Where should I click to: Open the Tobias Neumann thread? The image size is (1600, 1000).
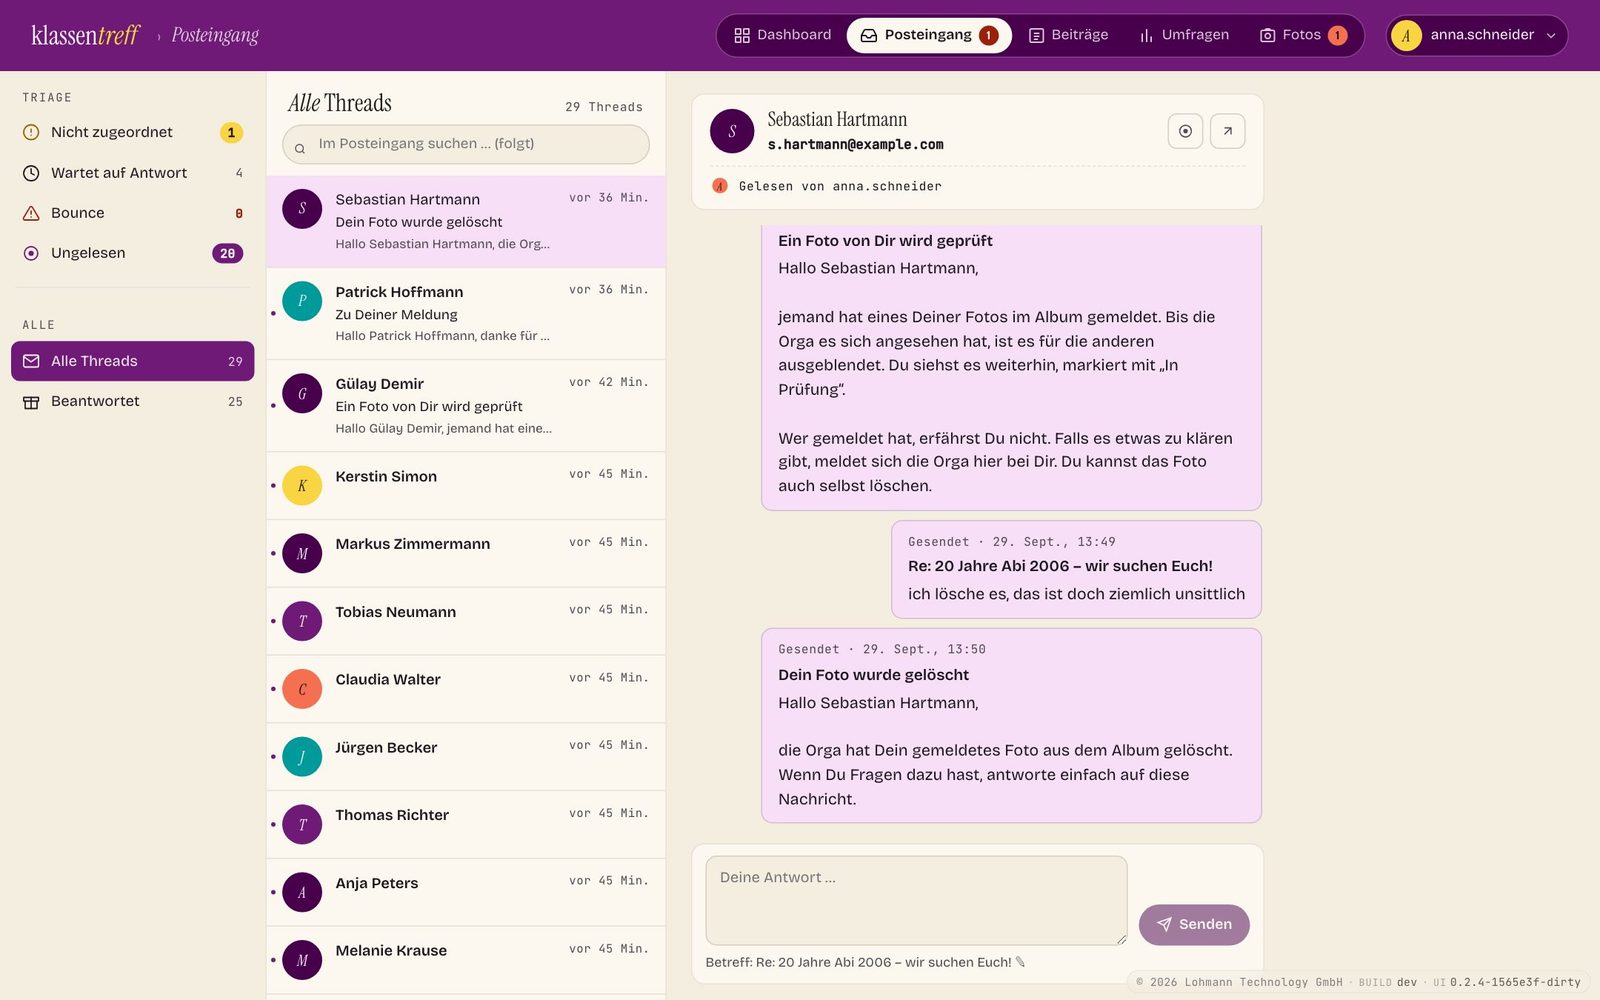click(466, 621)
